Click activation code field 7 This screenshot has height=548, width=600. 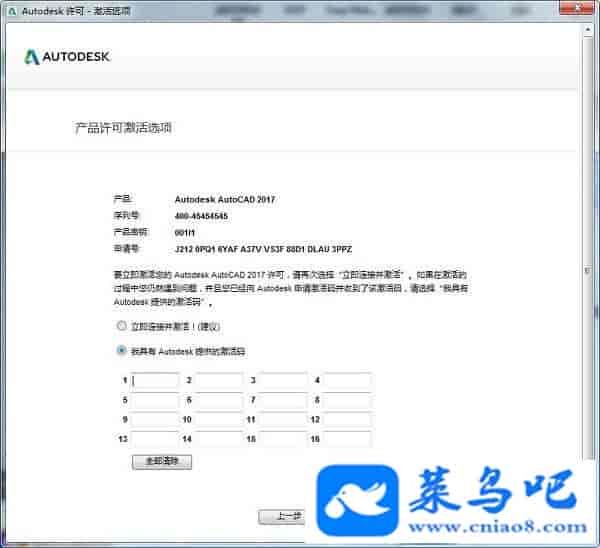pyautogui.click(x=283, y=400)
